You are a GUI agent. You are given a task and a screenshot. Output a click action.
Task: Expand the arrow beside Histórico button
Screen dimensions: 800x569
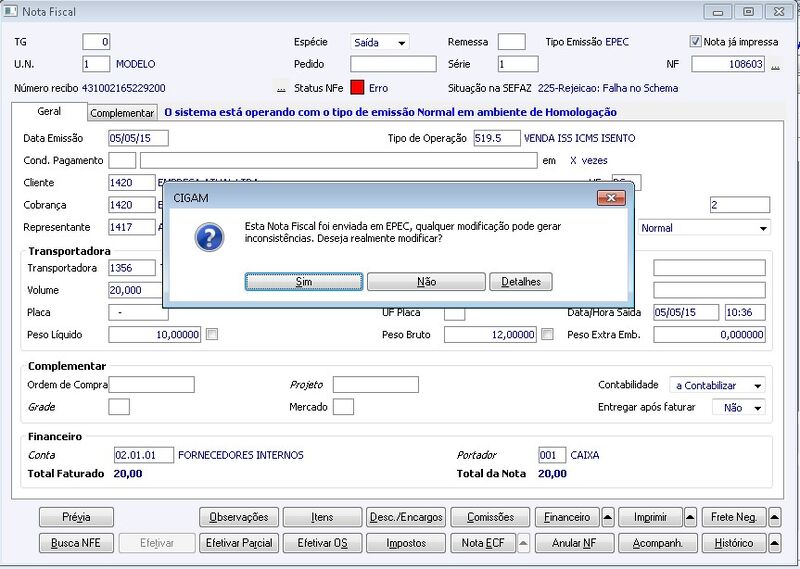click(x=774, y=543)
